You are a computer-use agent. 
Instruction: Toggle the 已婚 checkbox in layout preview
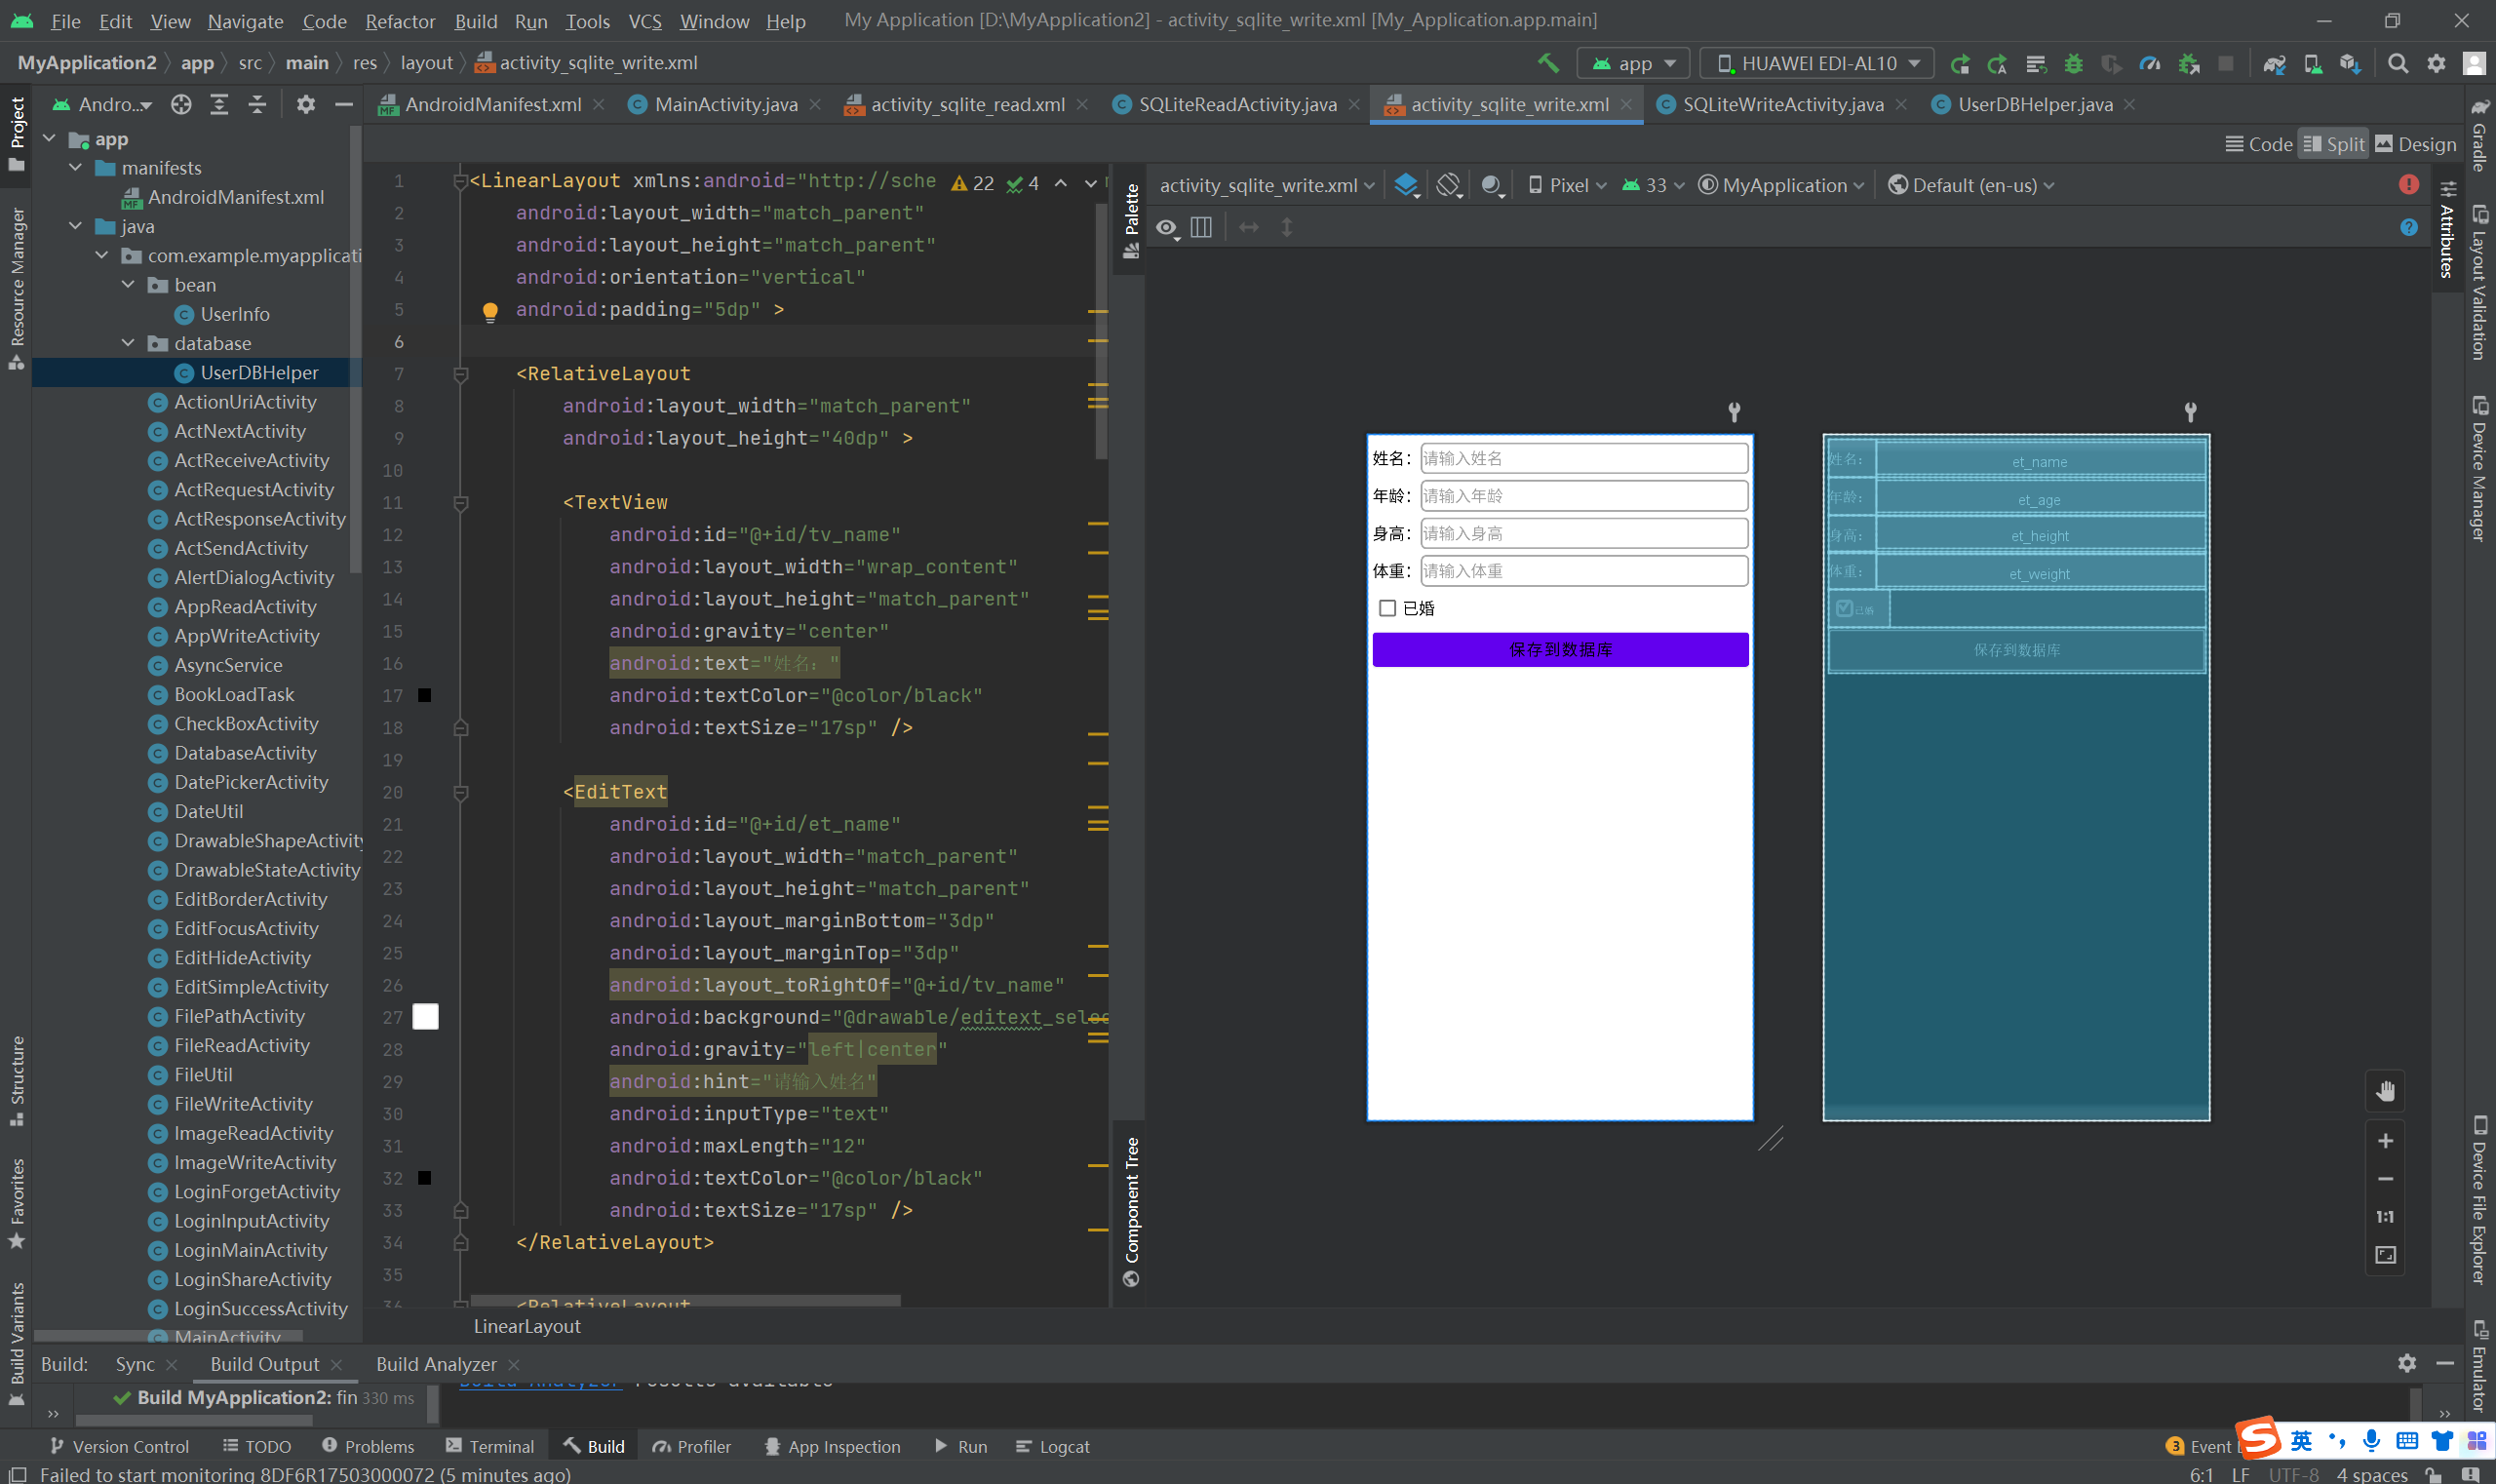[x=1387, y=608]
